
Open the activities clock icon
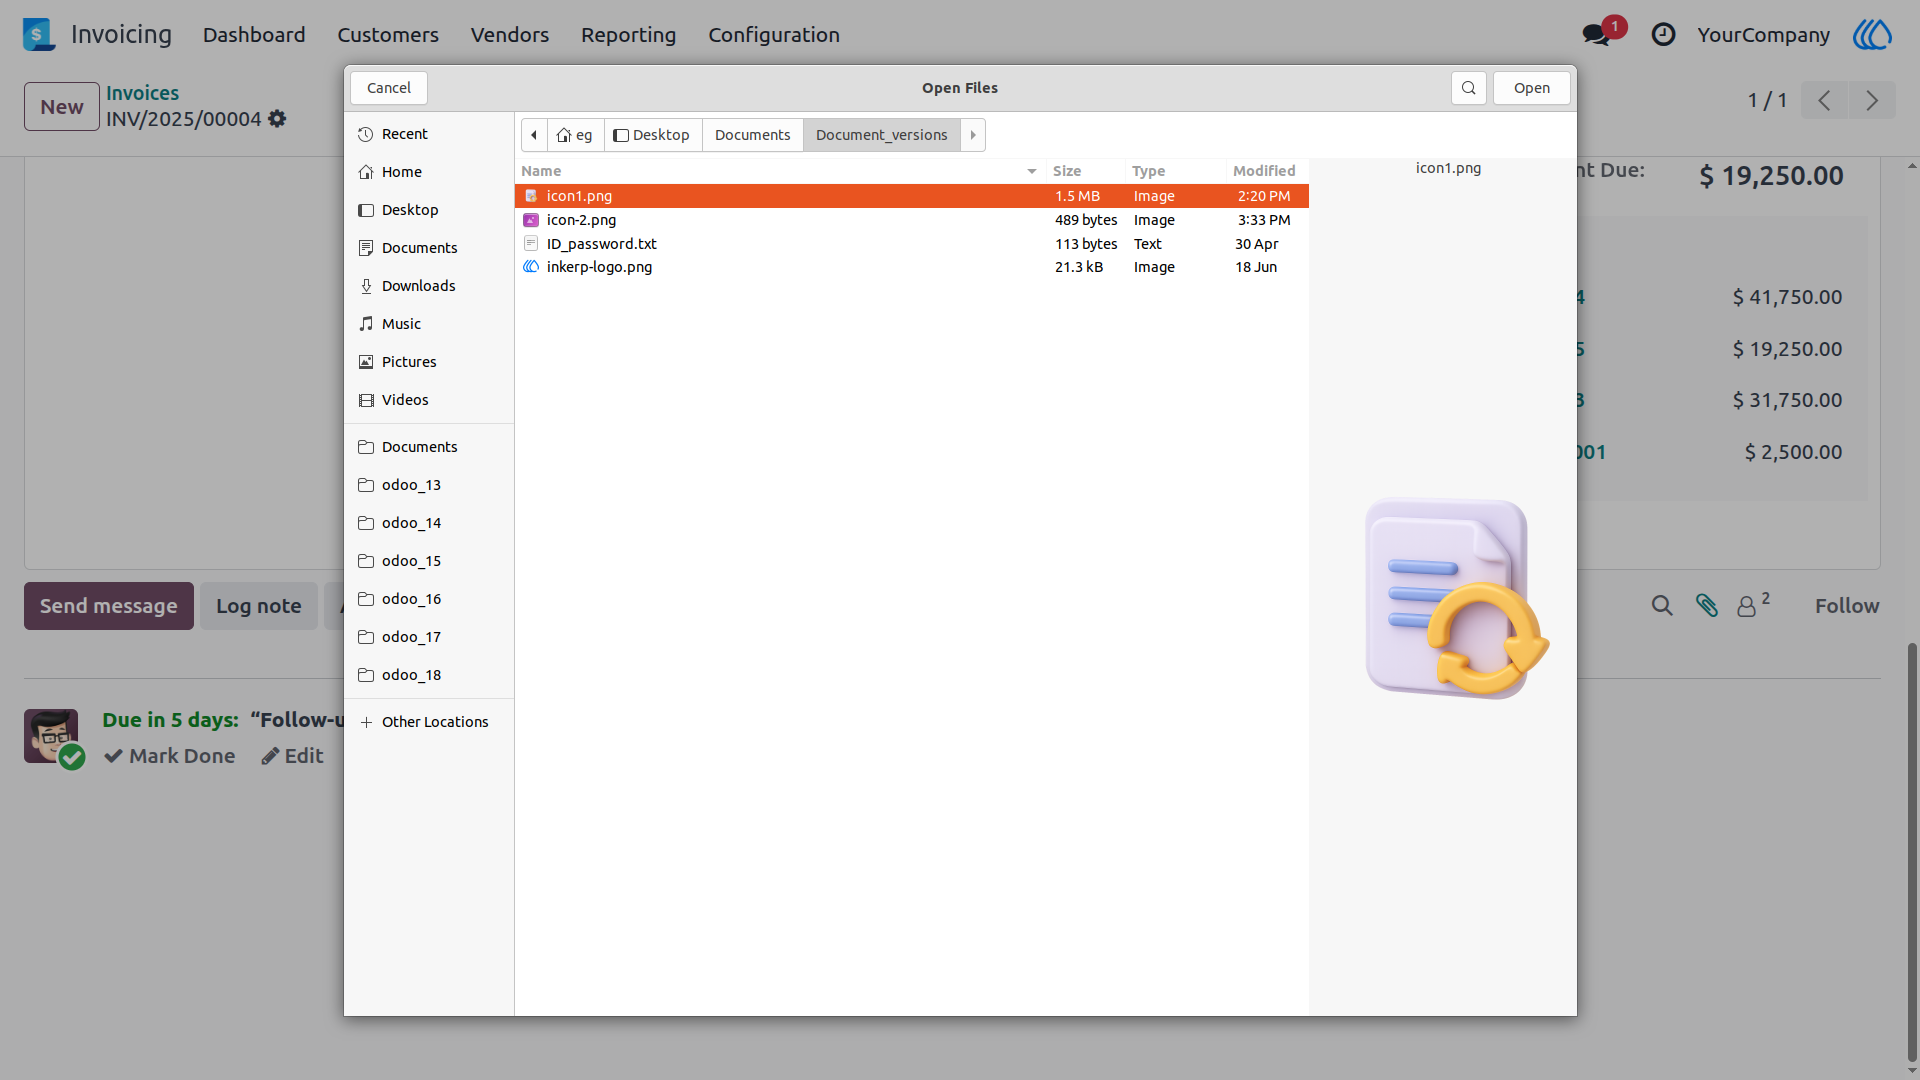1663,35
